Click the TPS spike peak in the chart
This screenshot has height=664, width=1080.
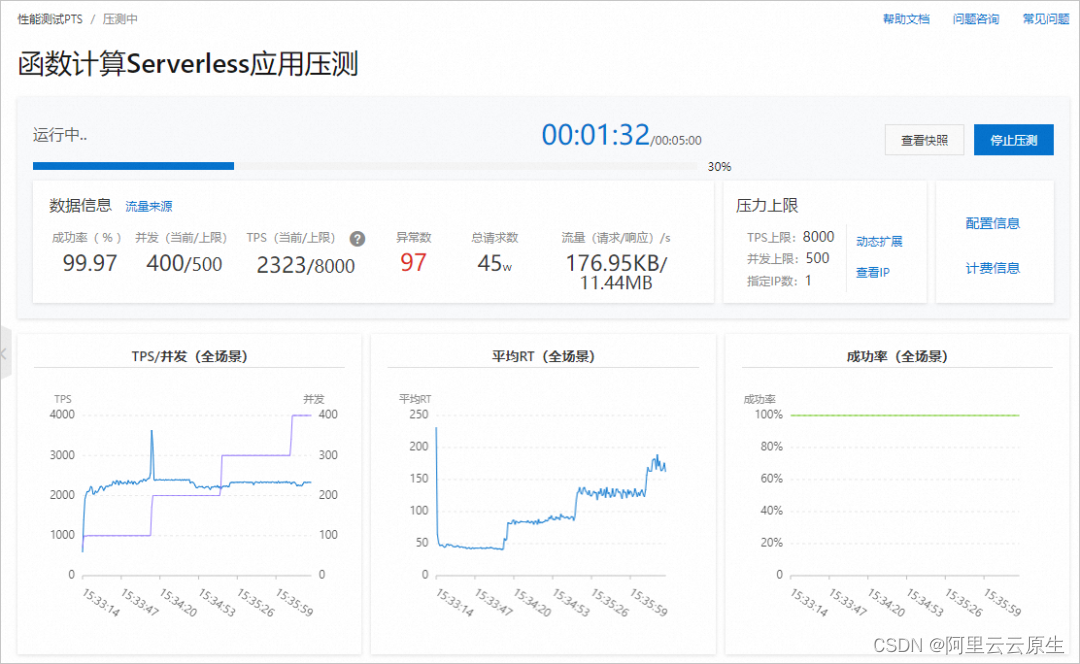[152, 433]
